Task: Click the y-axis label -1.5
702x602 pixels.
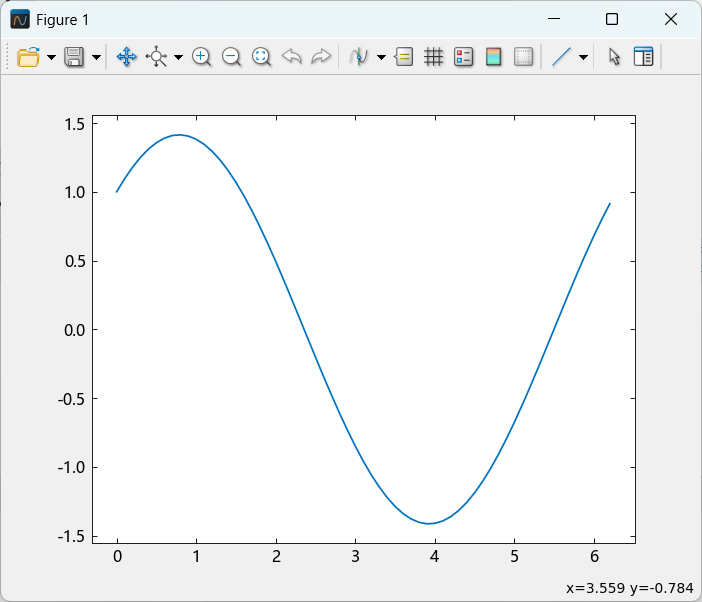Action: [x=71, y=536]
